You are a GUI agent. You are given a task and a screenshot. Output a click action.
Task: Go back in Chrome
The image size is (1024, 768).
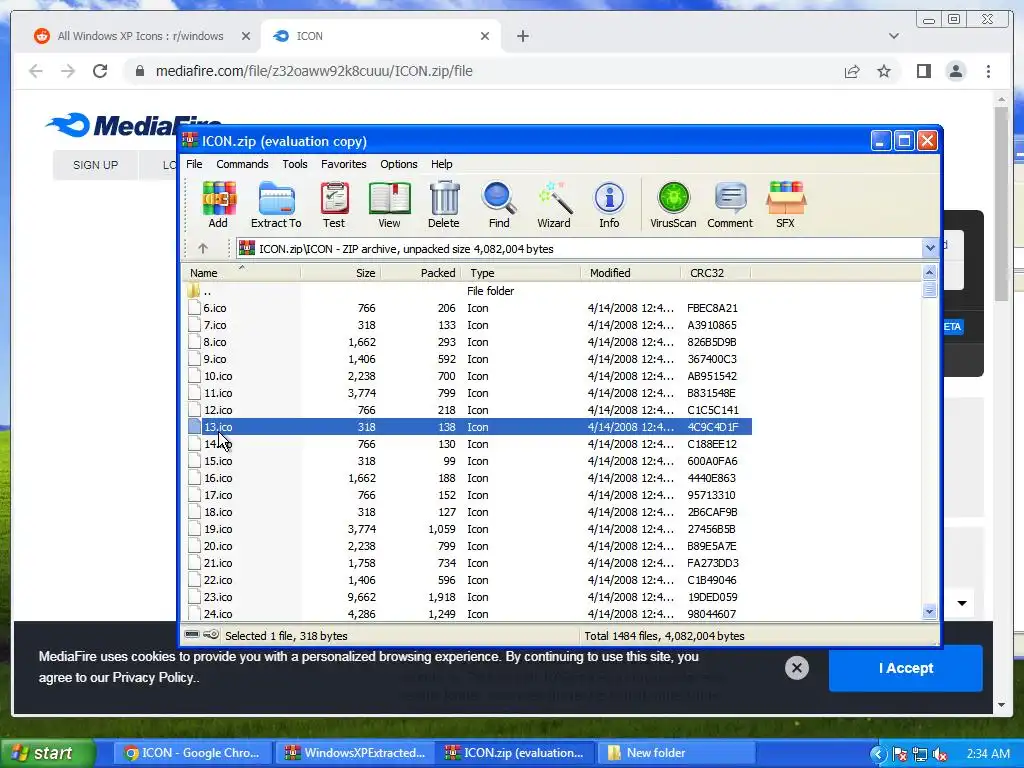tap(36, 71)
